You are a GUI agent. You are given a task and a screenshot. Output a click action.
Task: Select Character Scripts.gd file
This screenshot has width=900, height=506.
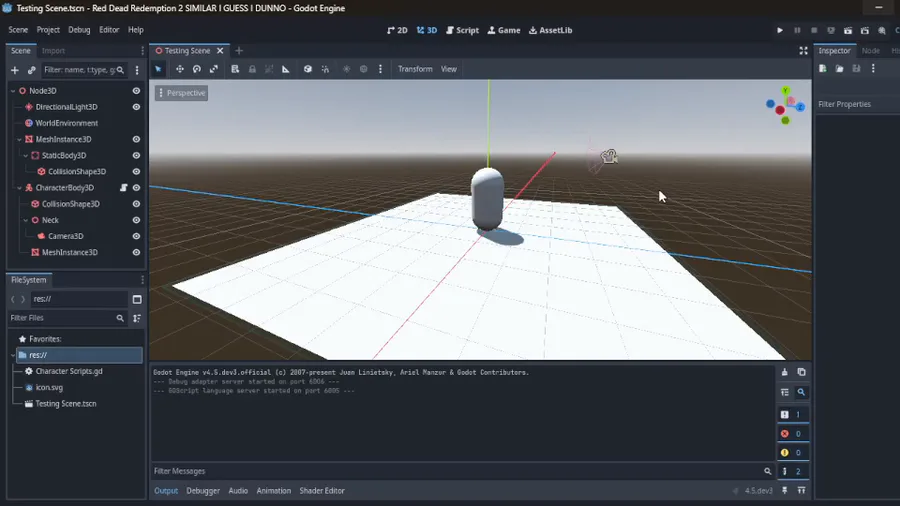tap(69, 371)
